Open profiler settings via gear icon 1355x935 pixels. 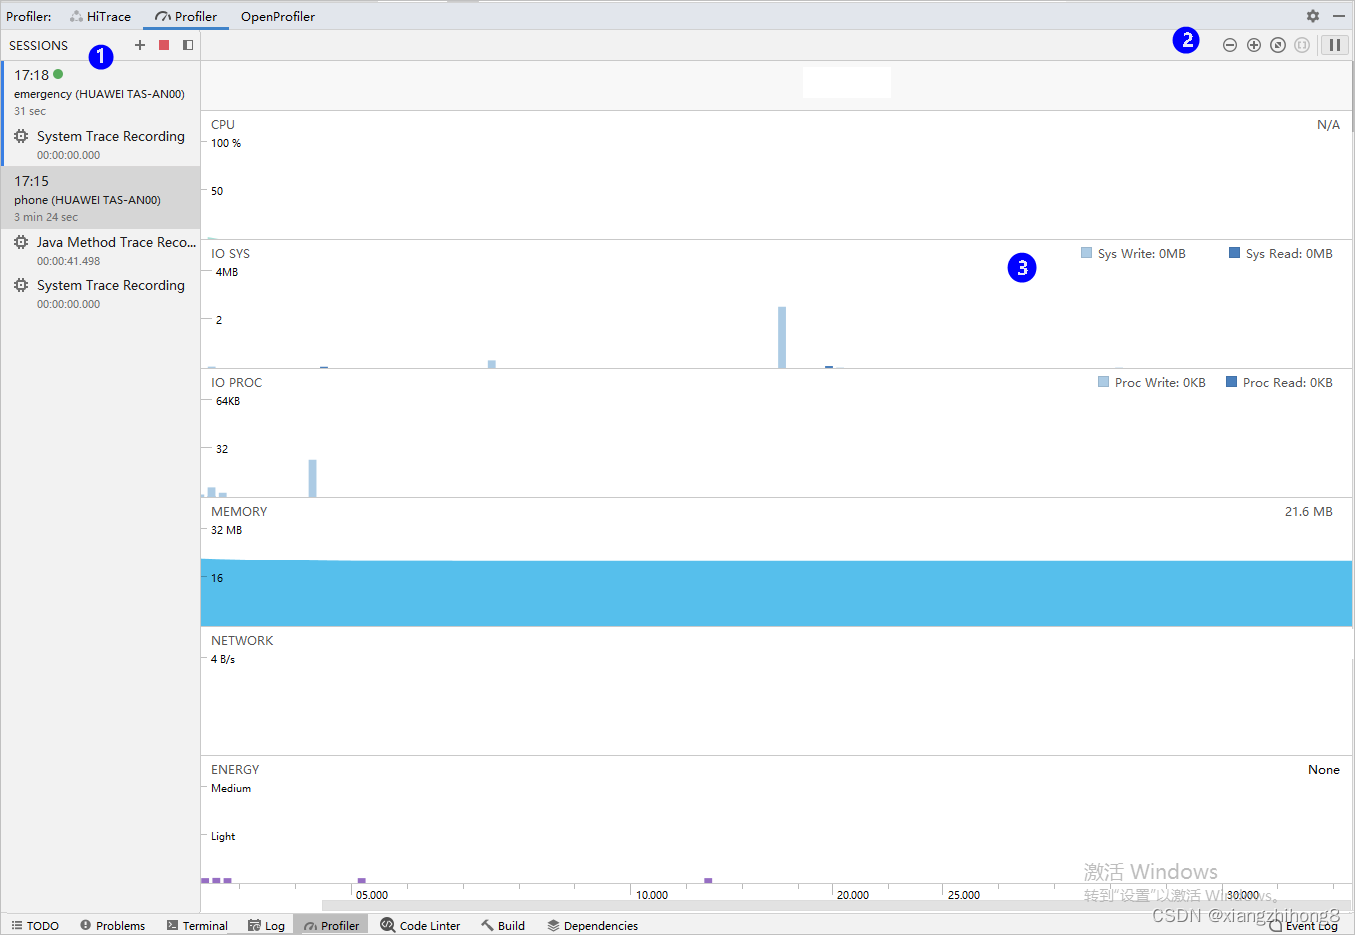pos(1312,16)
